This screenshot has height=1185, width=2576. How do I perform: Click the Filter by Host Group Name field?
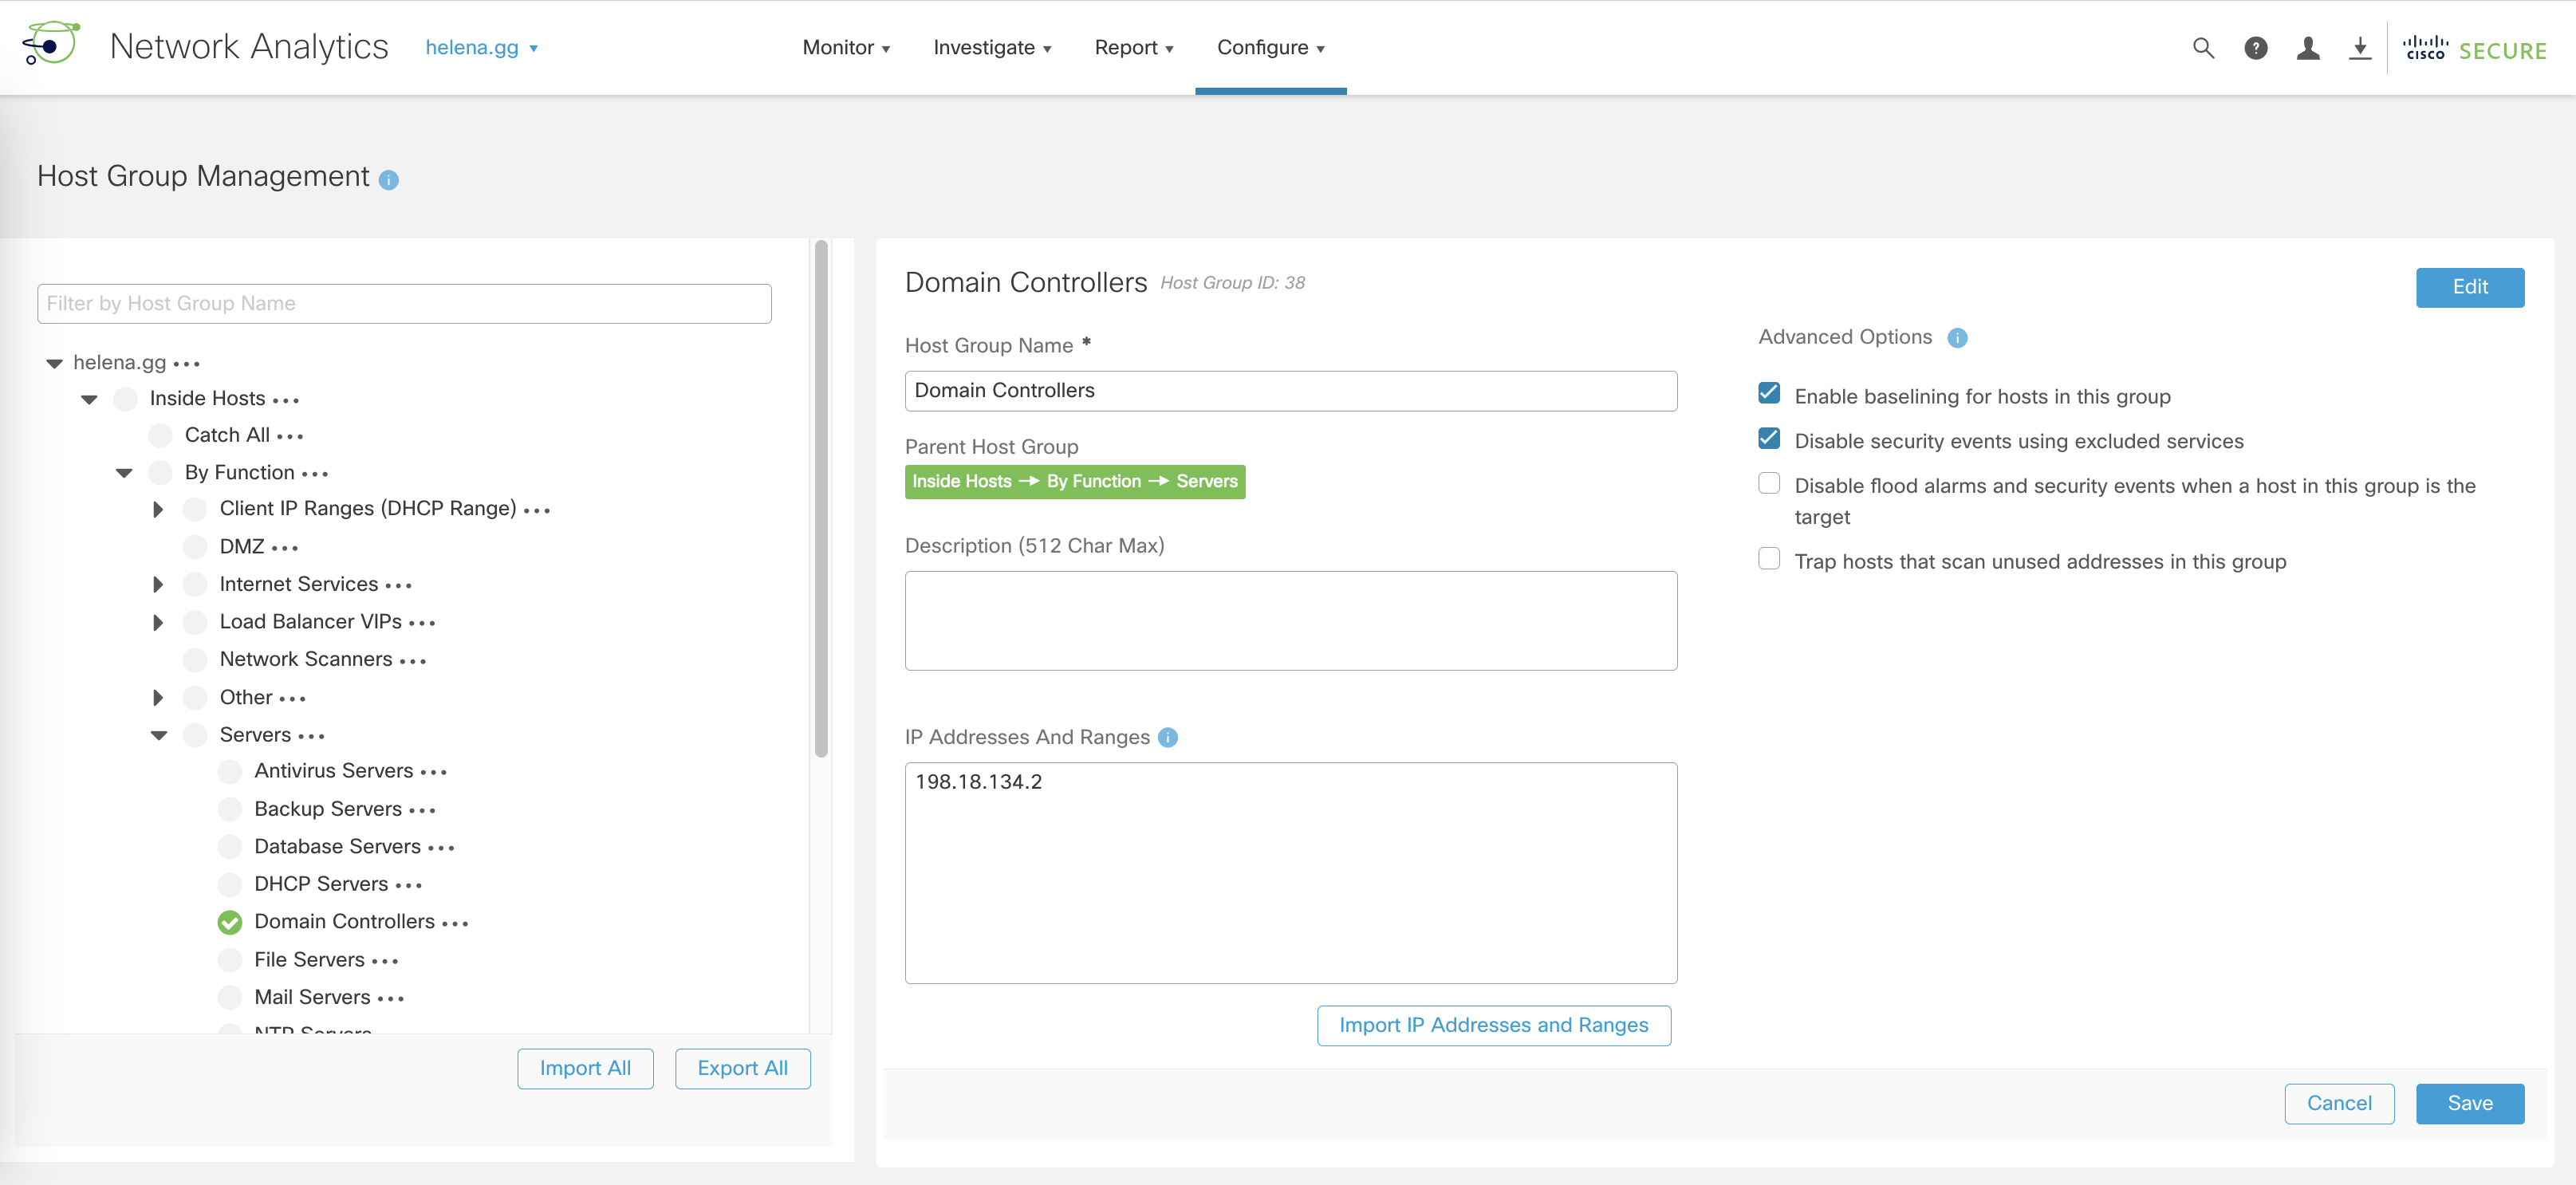pyautogui.click(x=404, y=303)
